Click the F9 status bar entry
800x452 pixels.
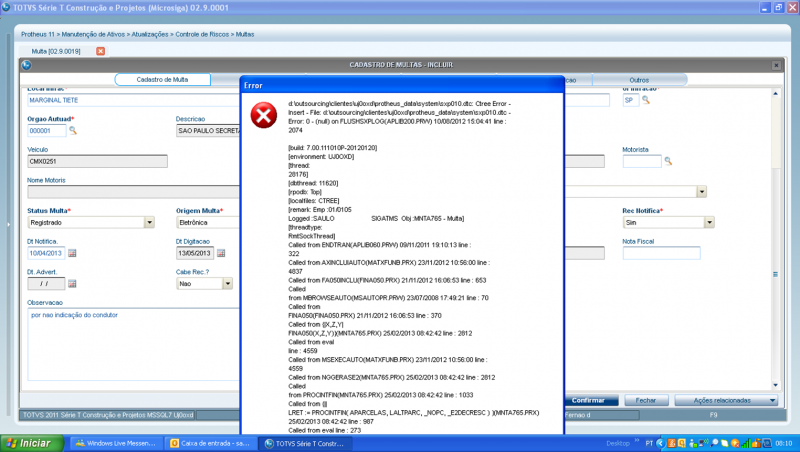713,415
